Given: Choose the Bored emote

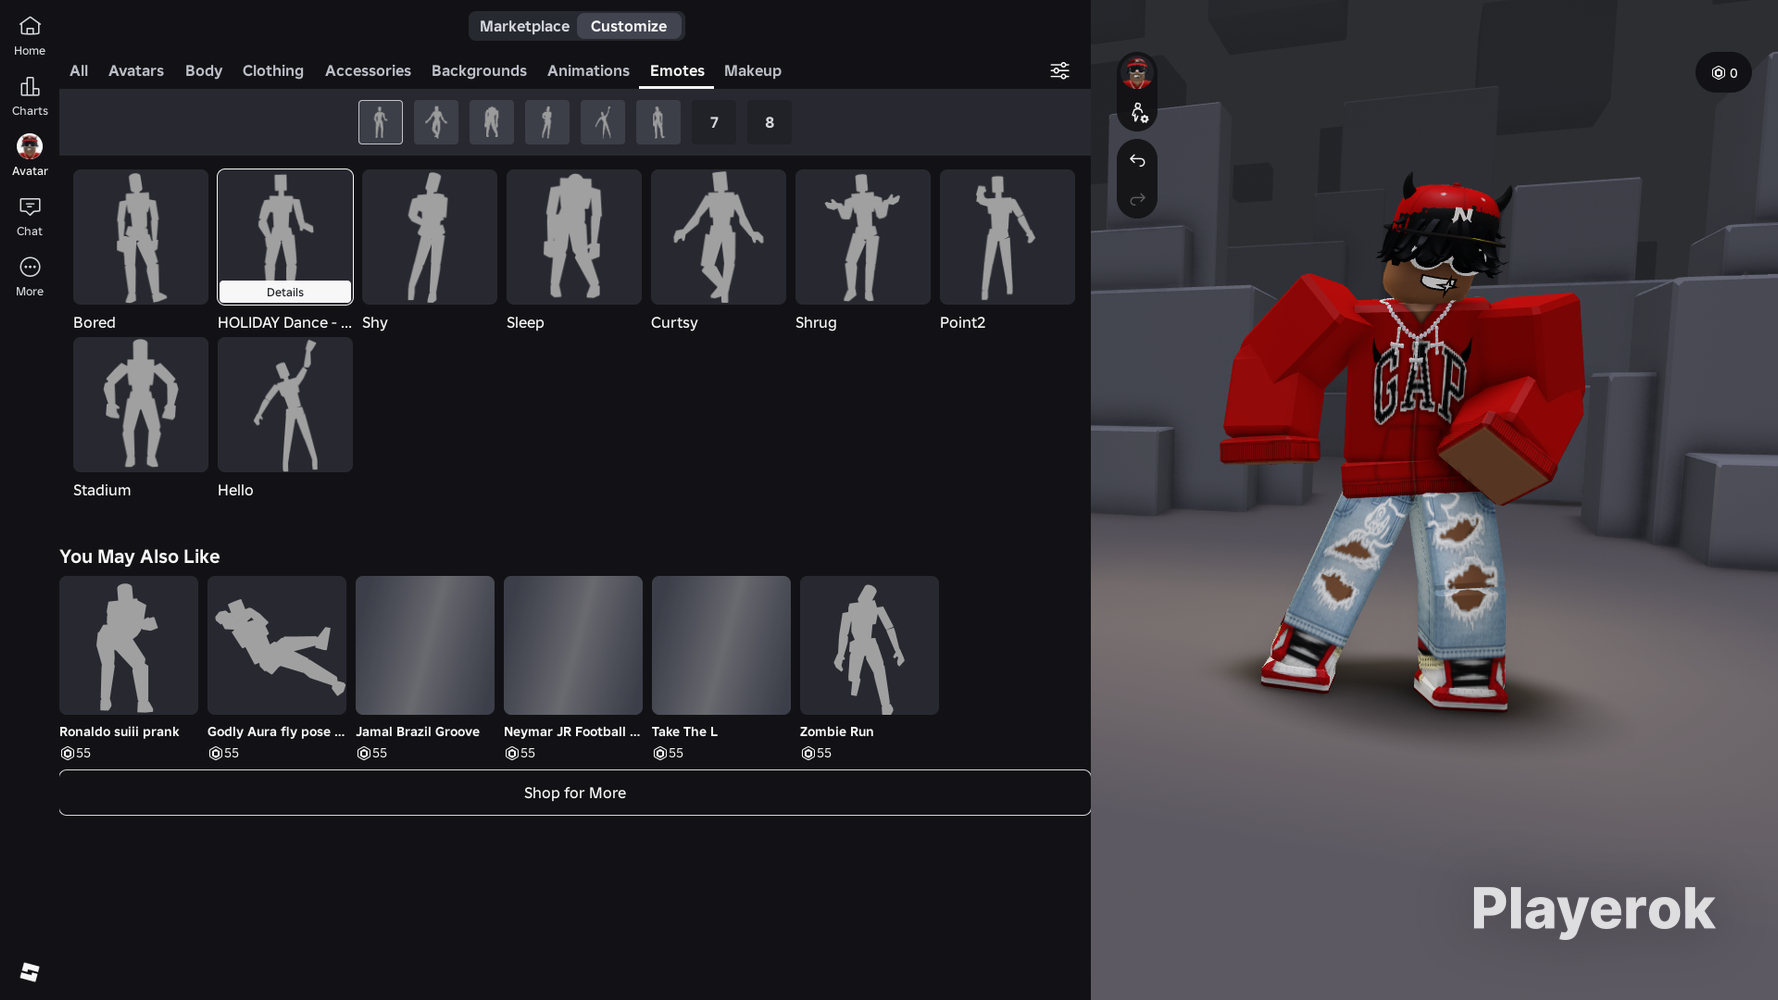Looking at the screenshot, I should (141, 237).
